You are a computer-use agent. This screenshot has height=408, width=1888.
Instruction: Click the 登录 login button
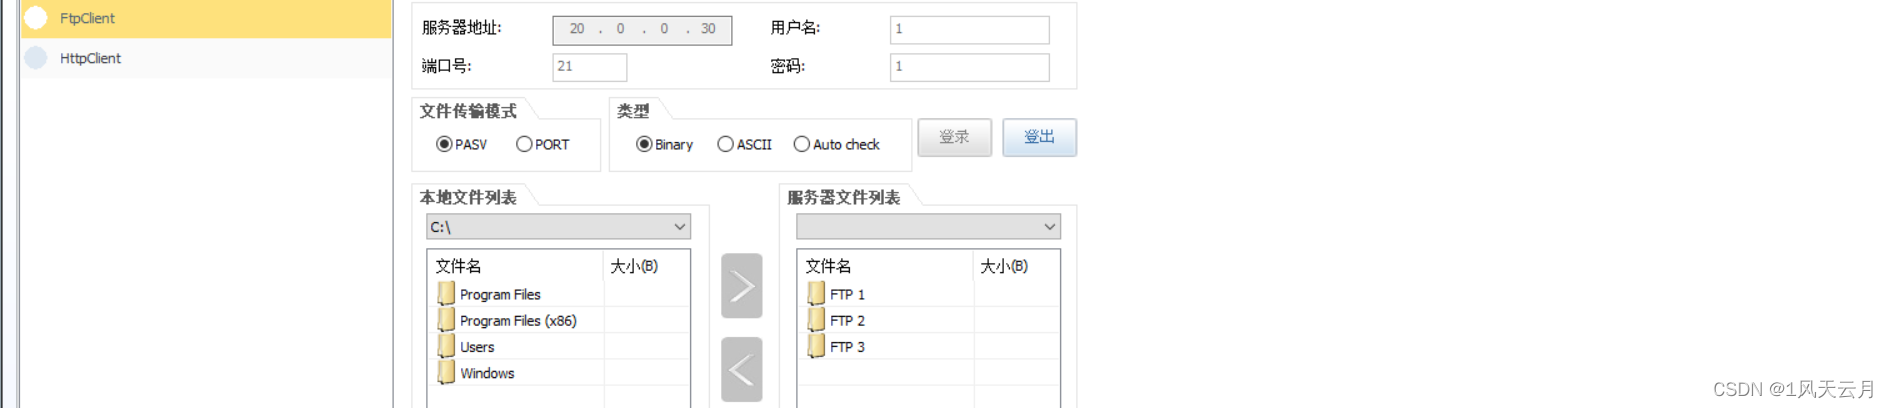tap(955, 137)
